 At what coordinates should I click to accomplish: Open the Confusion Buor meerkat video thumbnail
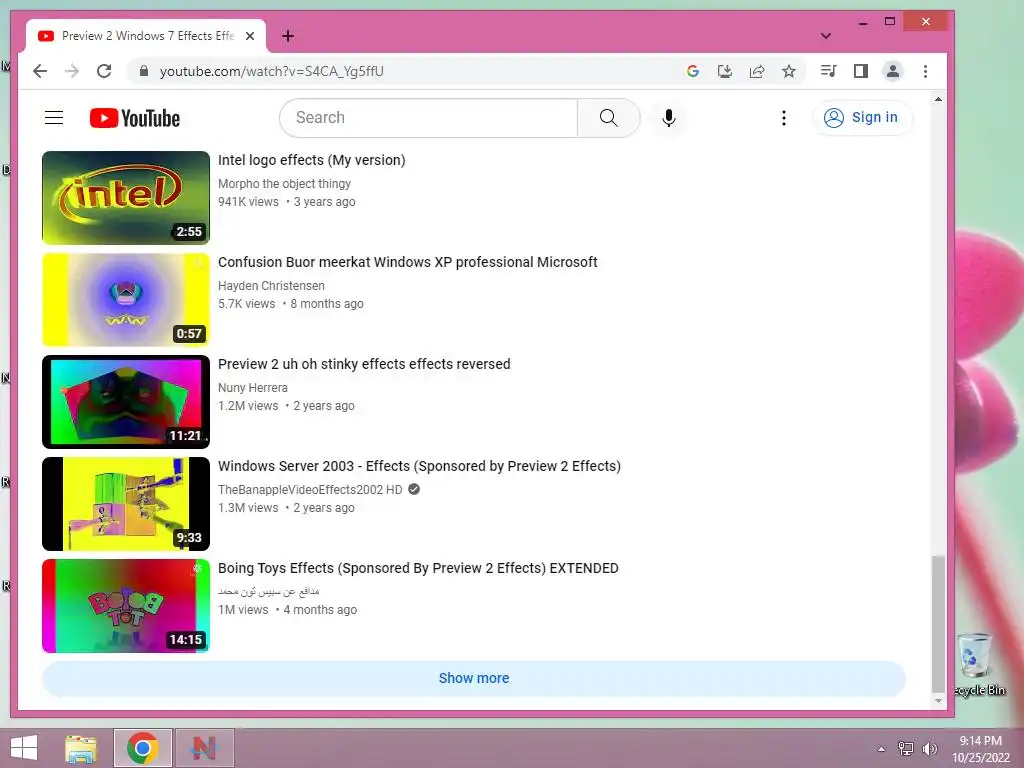(x=126, y=300)
